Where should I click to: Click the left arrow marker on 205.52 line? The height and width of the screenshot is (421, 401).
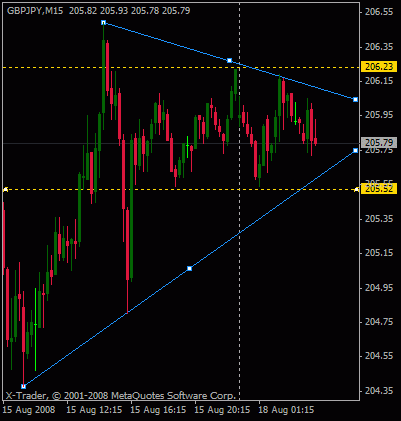click(x=5, y=190)
